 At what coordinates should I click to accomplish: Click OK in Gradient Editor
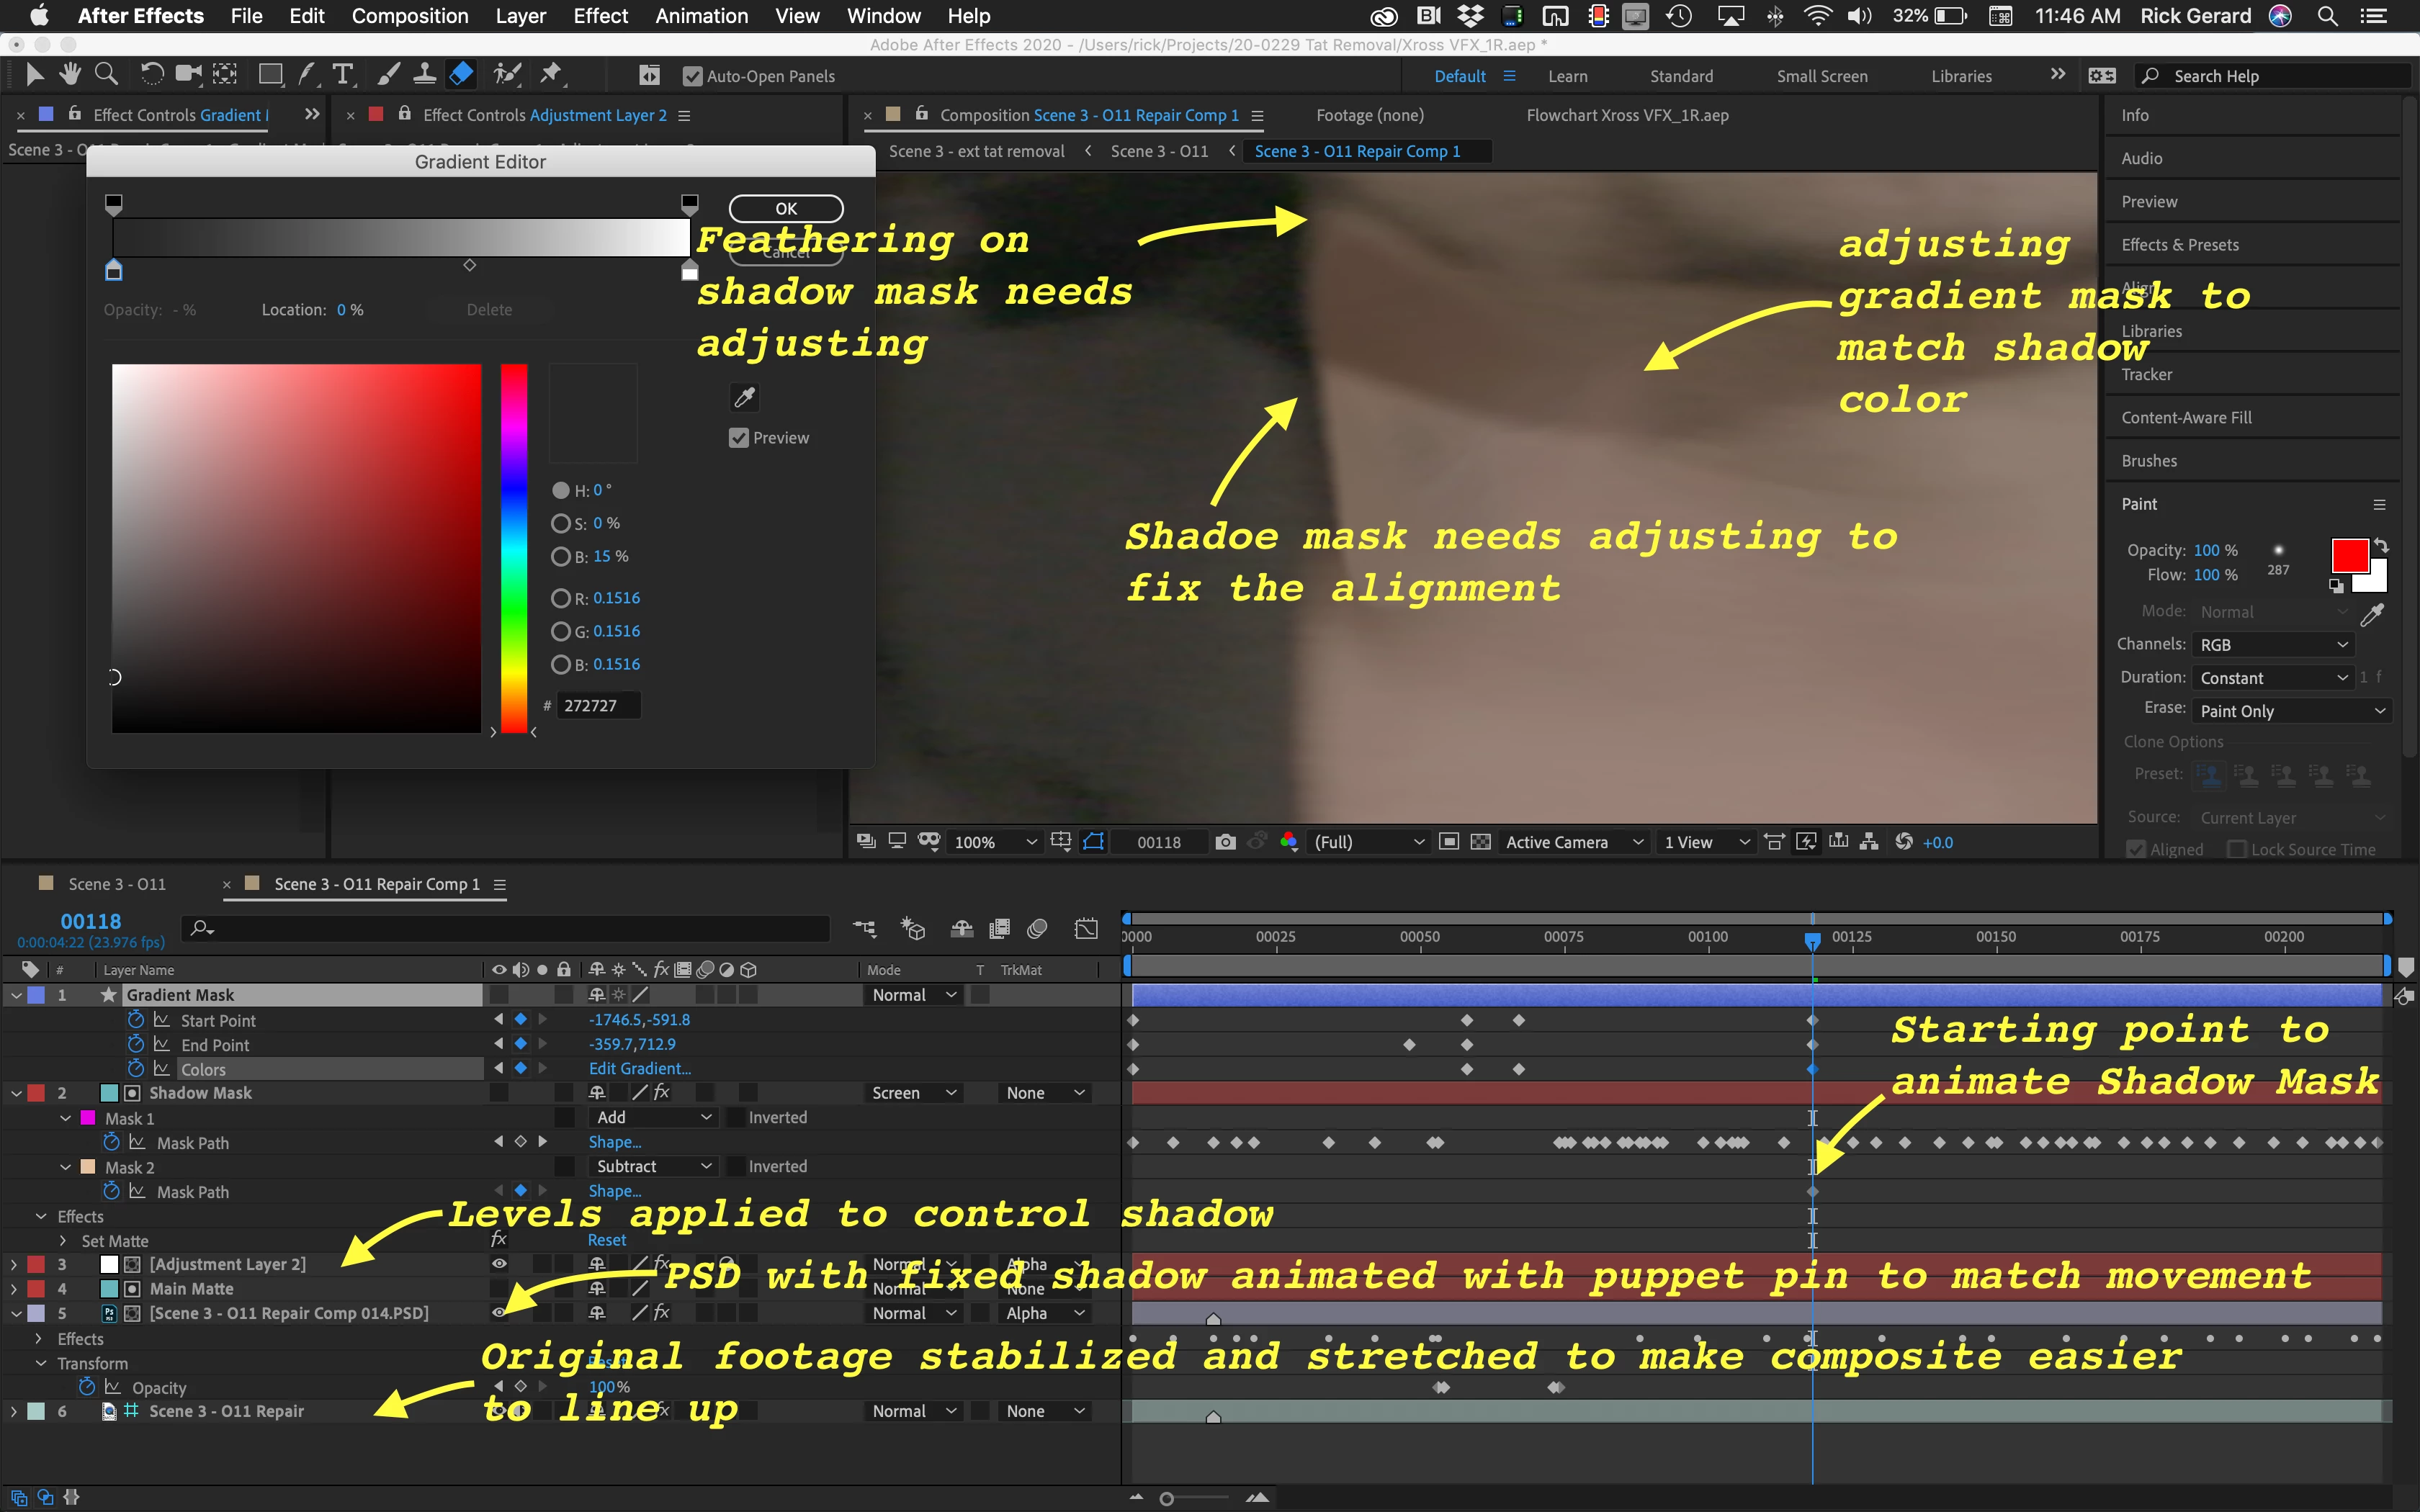point(786,209)
